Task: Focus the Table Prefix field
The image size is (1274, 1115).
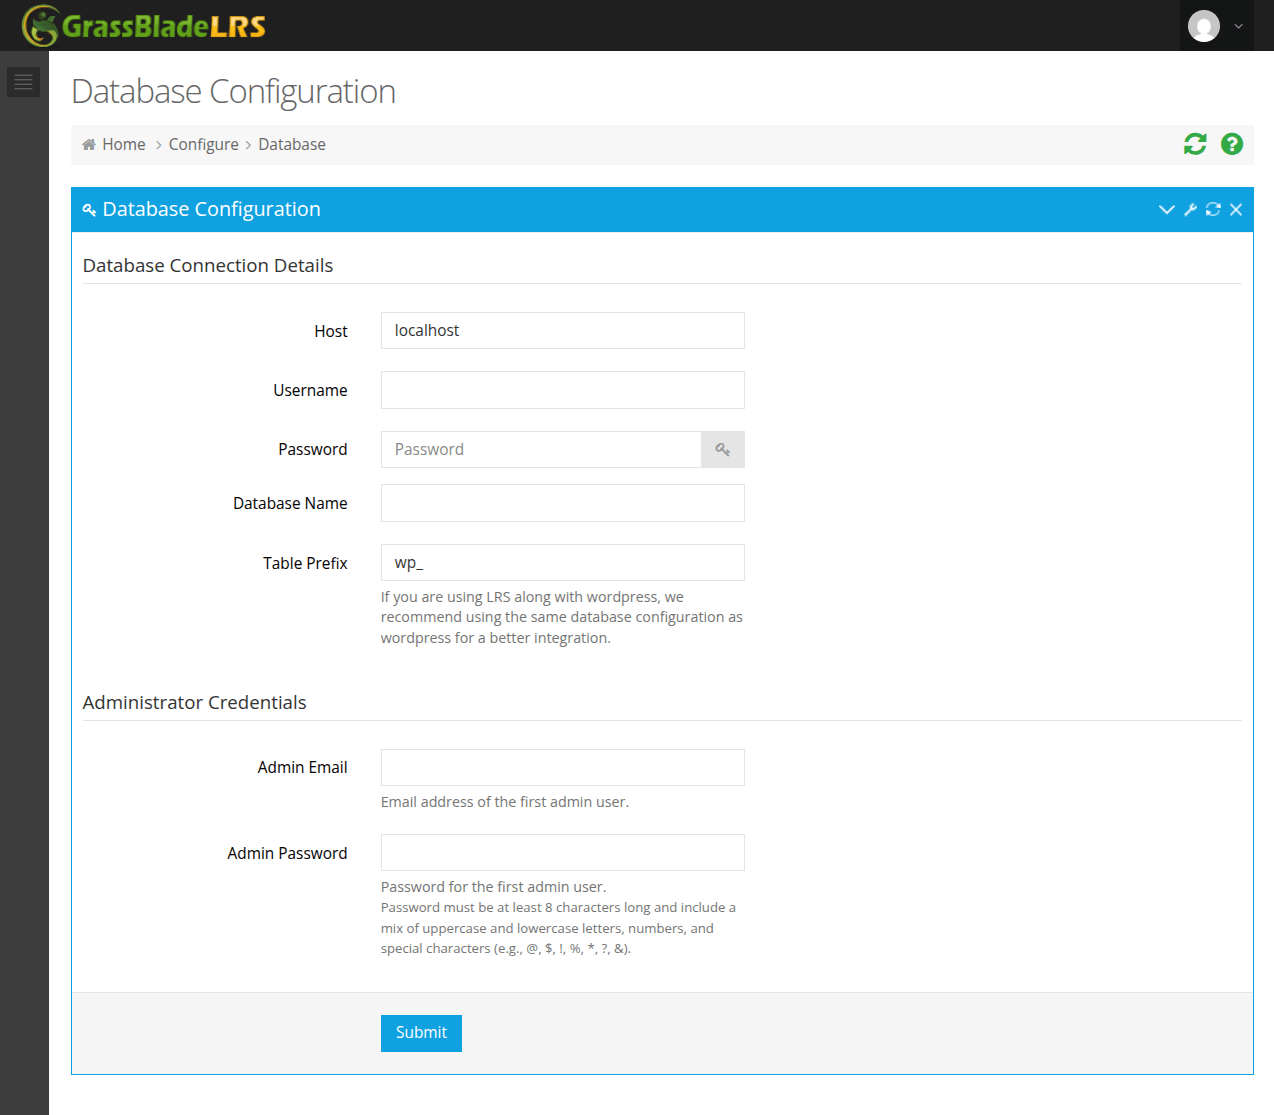Action: point(563,563)
